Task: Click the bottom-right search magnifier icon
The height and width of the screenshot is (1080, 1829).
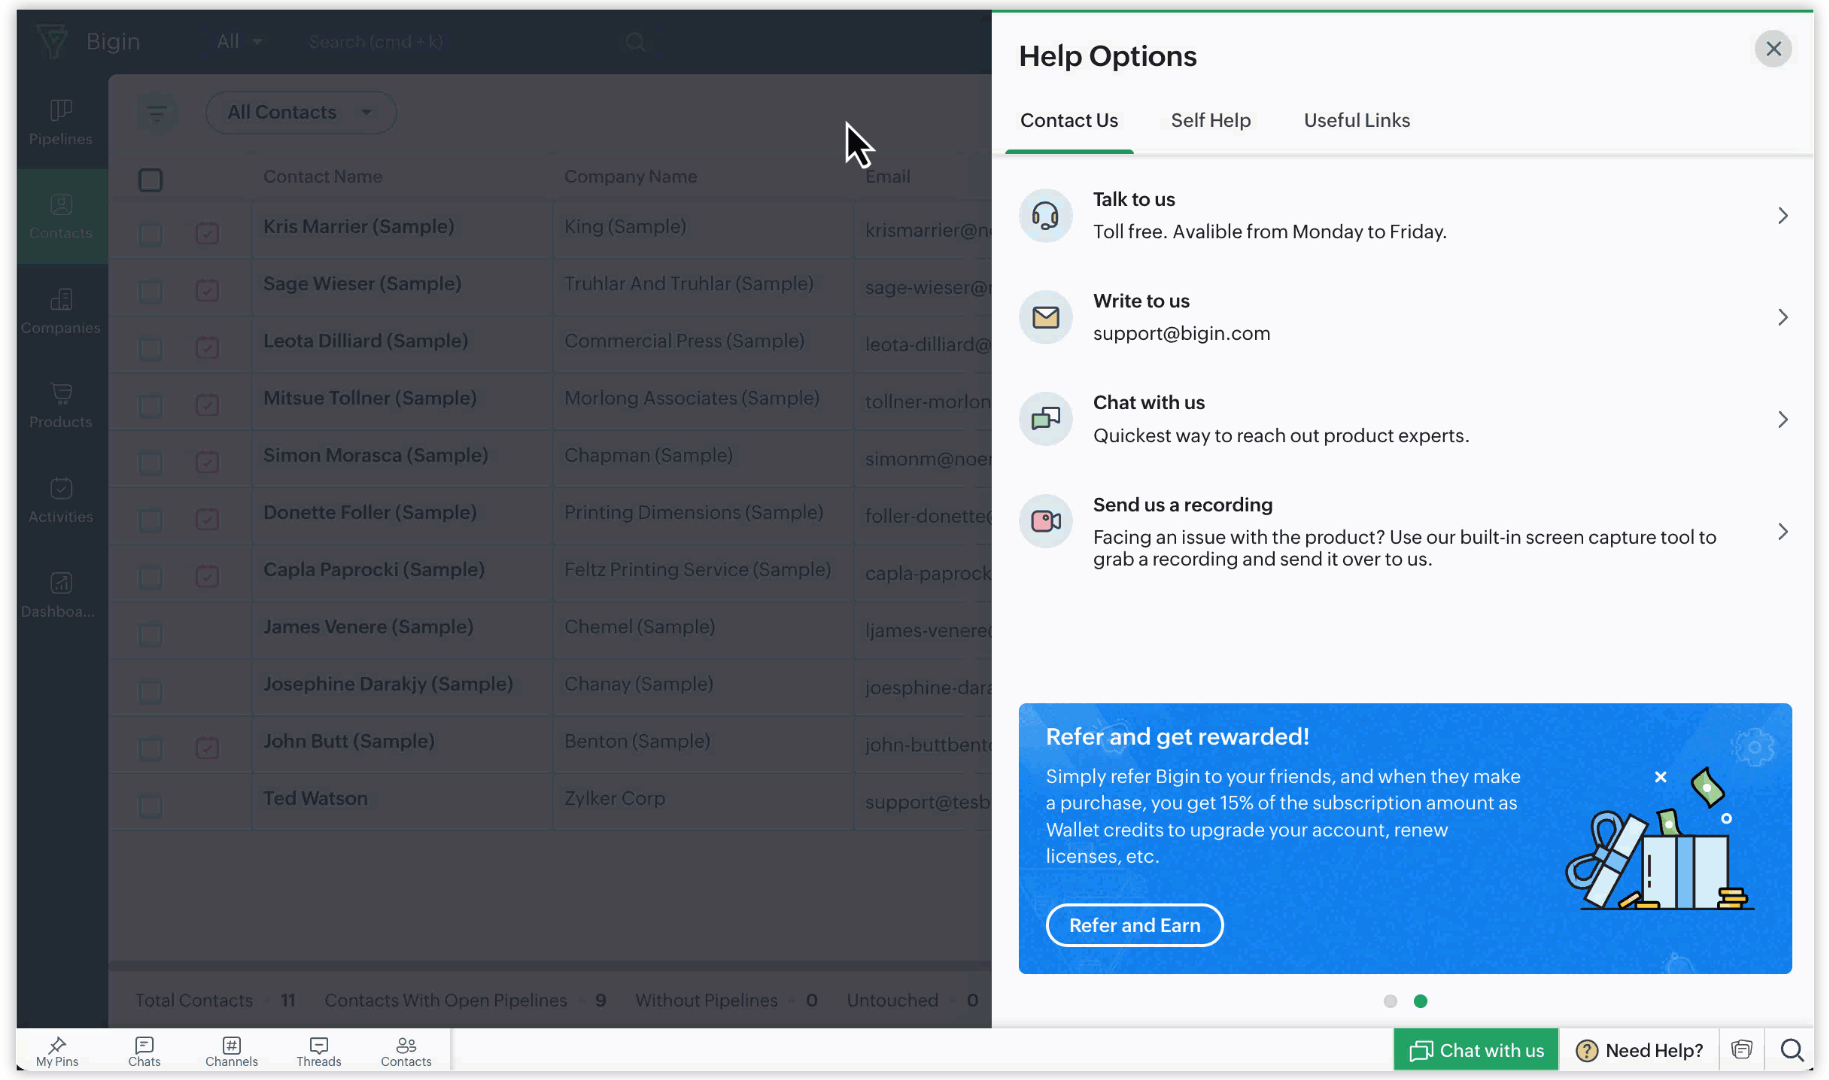Action: click(1792, 1050)
